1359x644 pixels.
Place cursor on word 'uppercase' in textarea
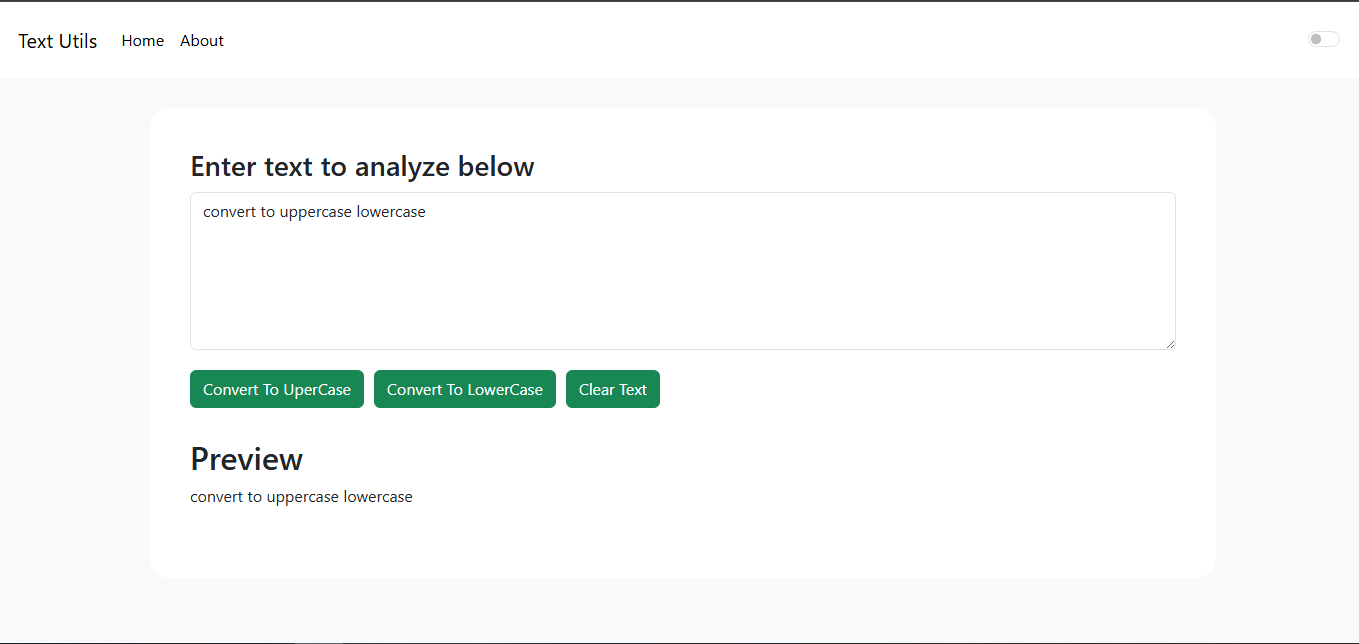point(316,212)
